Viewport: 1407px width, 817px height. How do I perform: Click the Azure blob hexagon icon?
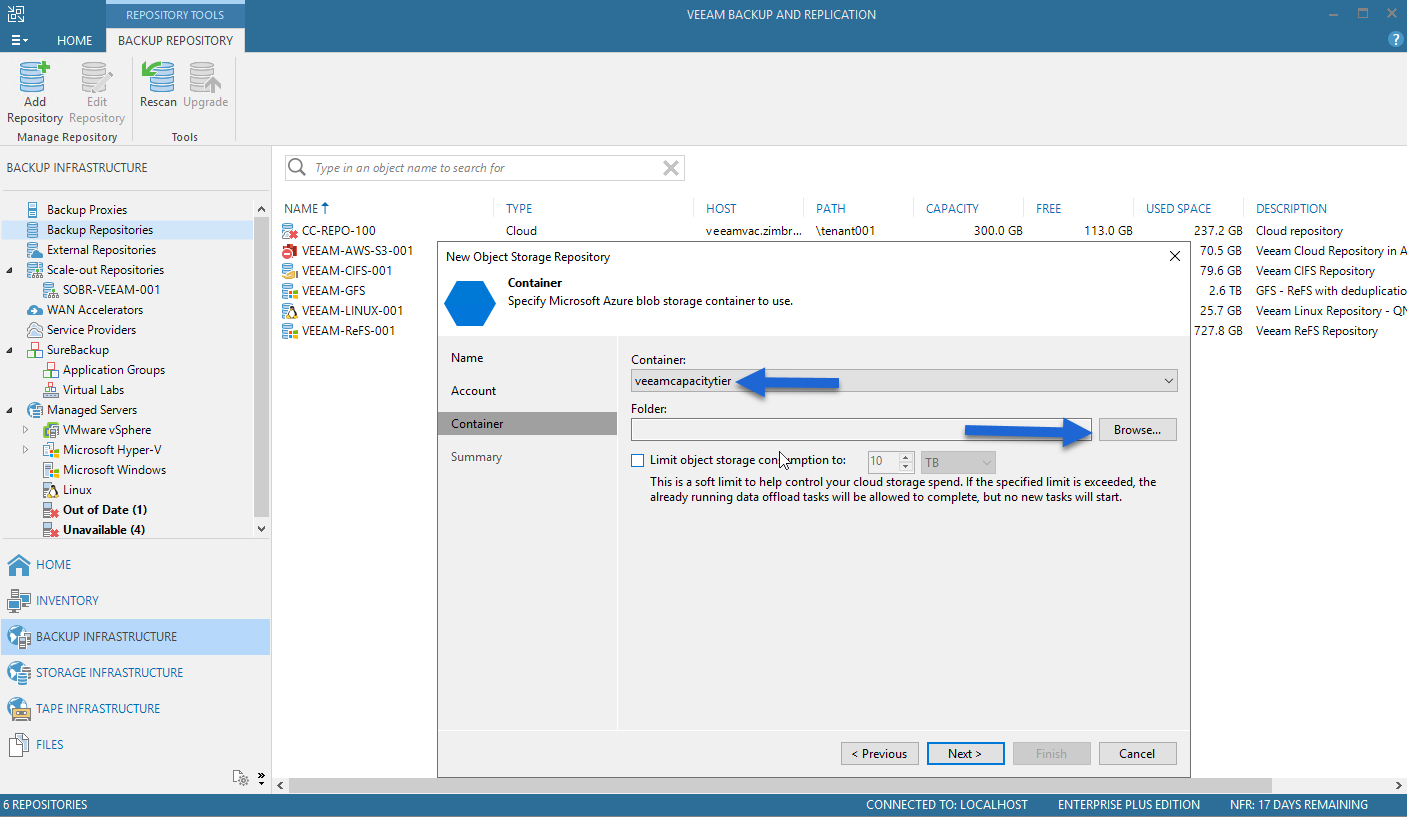click(x=470, y=304)
